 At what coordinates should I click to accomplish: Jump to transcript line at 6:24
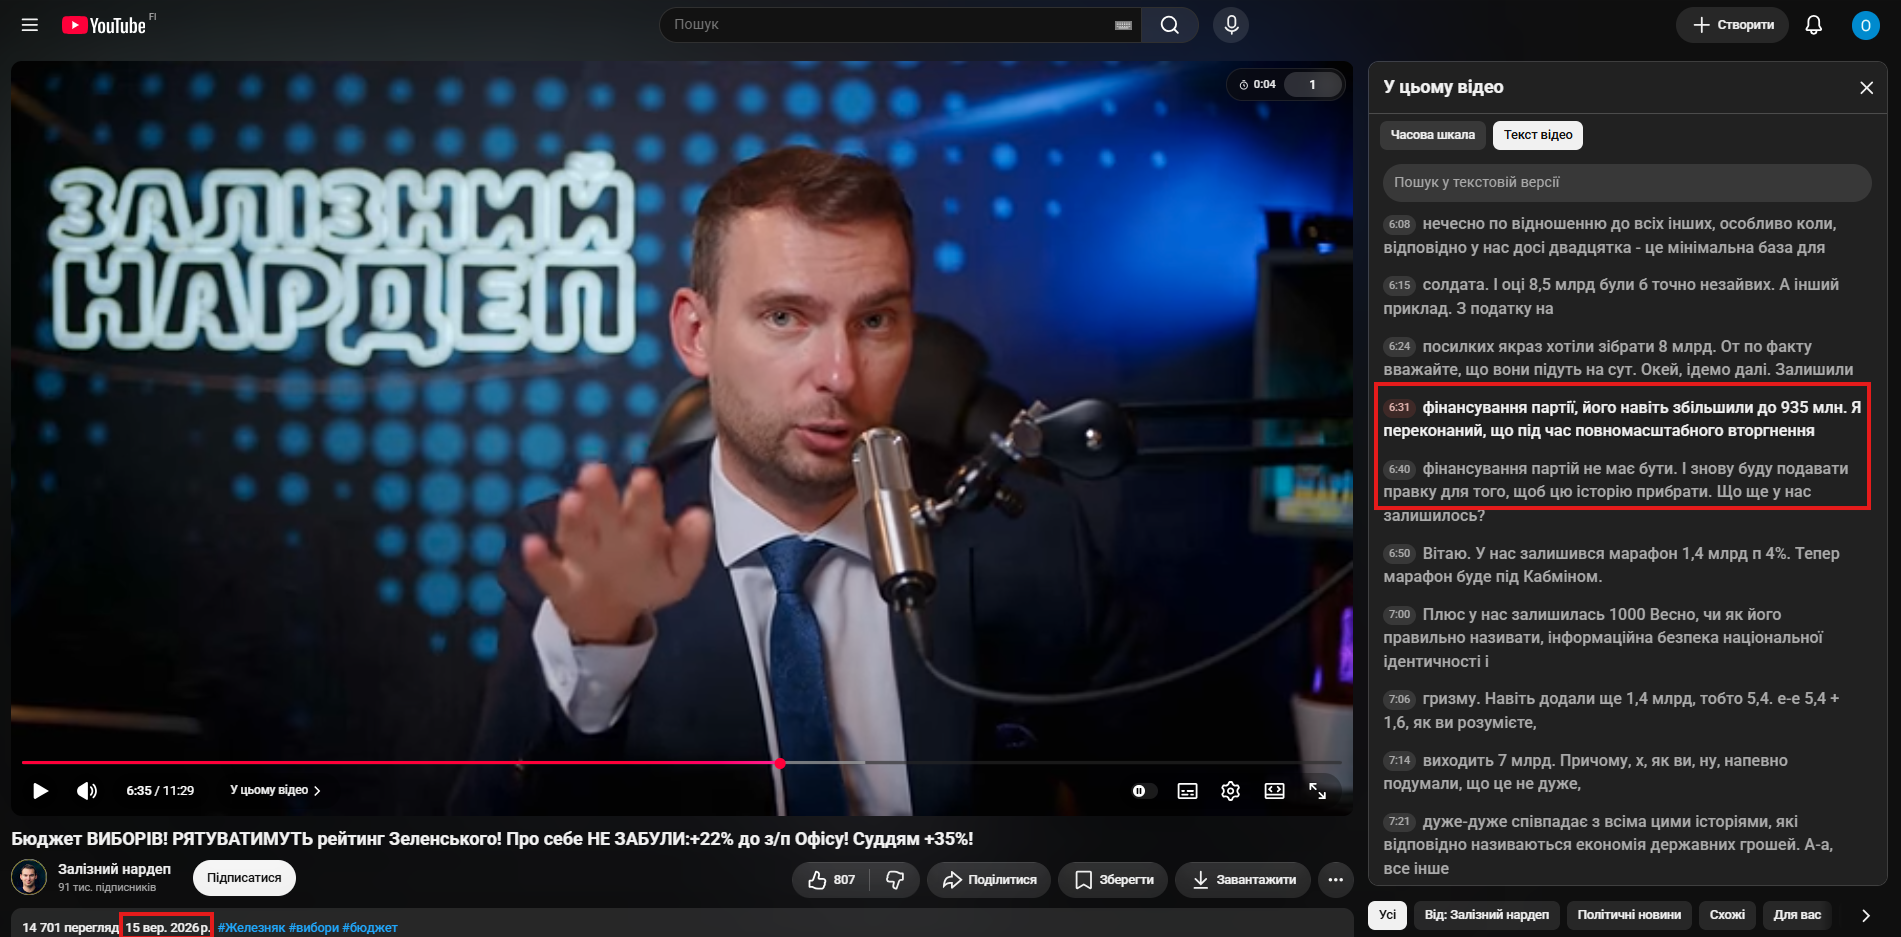[1625, 358]
